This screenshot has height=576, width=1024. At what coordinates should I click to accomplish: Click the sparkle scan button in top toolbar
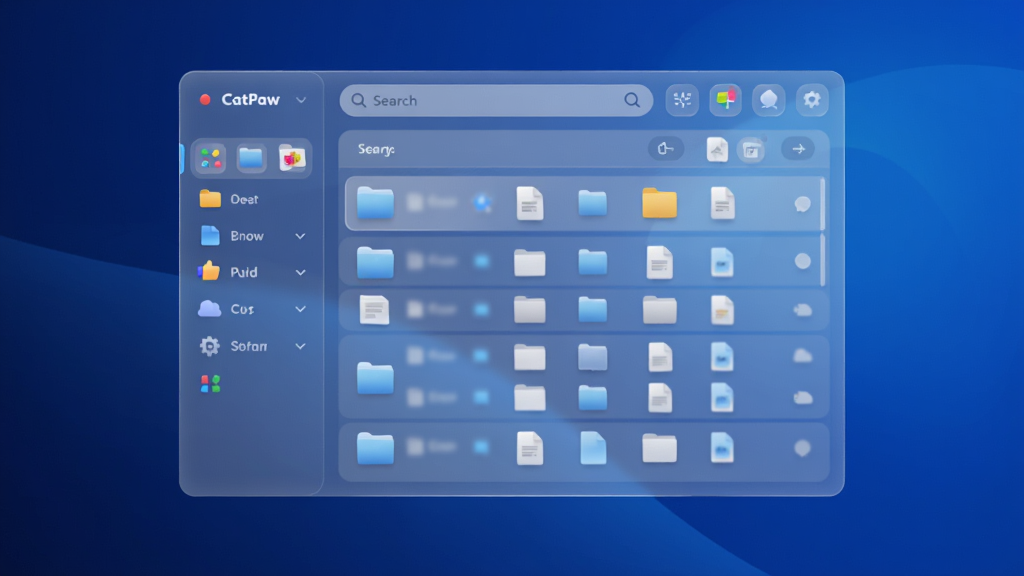(x=682, y=100)
